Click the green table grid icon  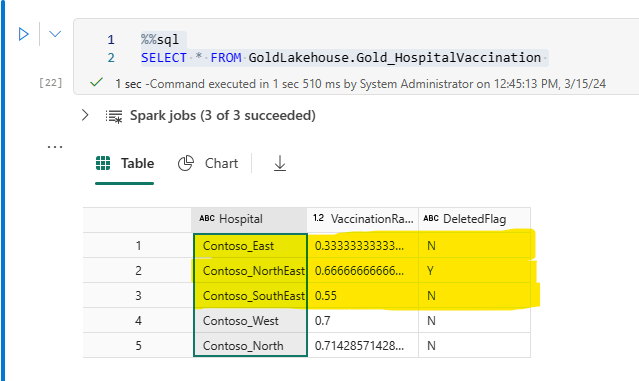point(103,163)
